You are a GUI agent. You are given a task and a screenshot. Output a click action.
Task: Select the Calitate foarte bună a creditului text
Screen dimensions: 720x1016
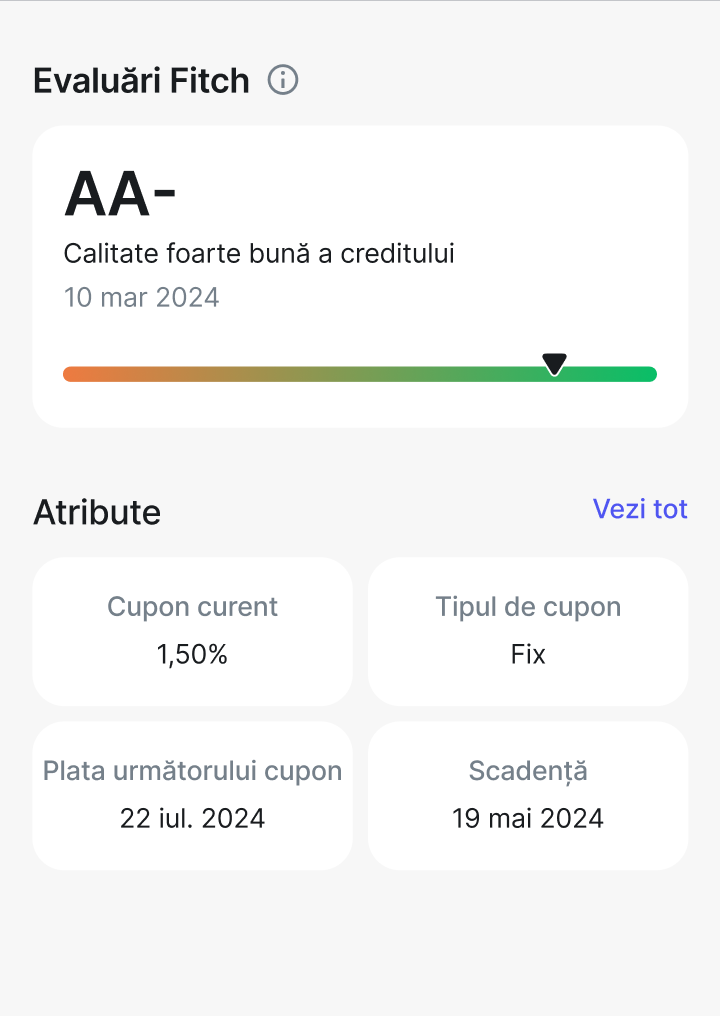(x=259, y=254)
